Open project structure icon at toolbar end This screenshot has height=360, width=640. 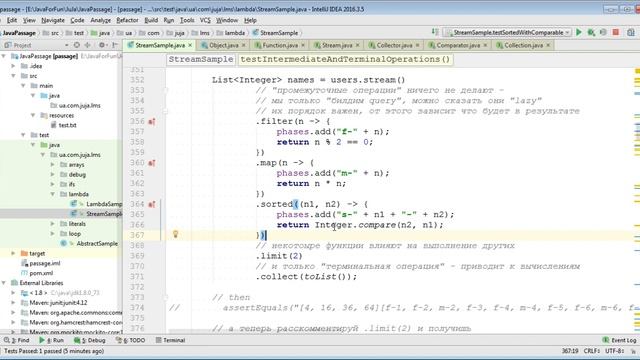click(631, 32)
